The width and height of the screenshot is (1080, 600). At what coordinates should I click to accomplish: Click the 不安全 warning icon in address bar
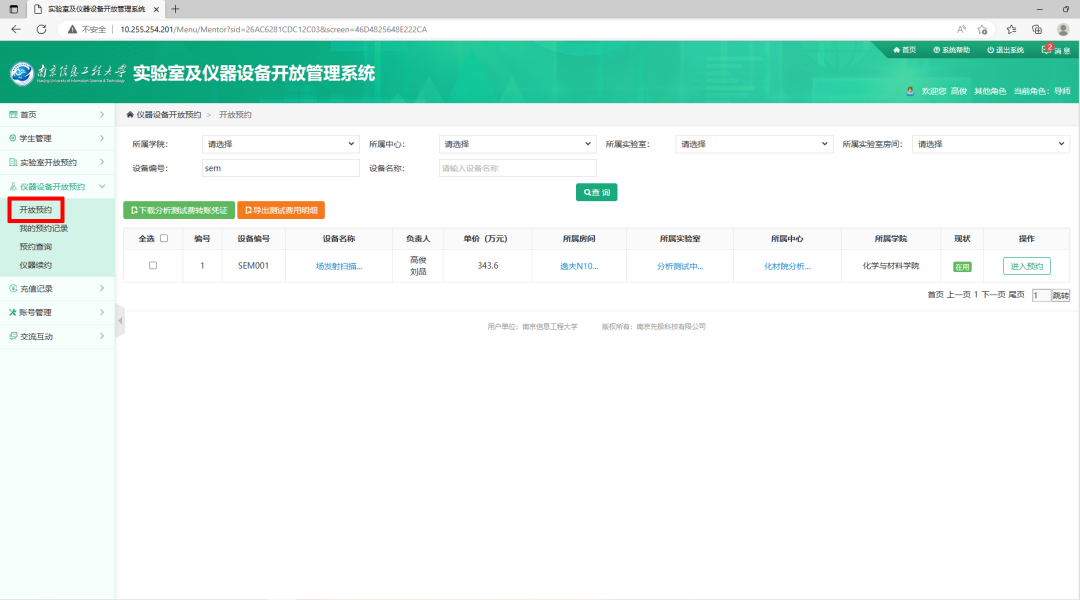(x=72, y=30)
